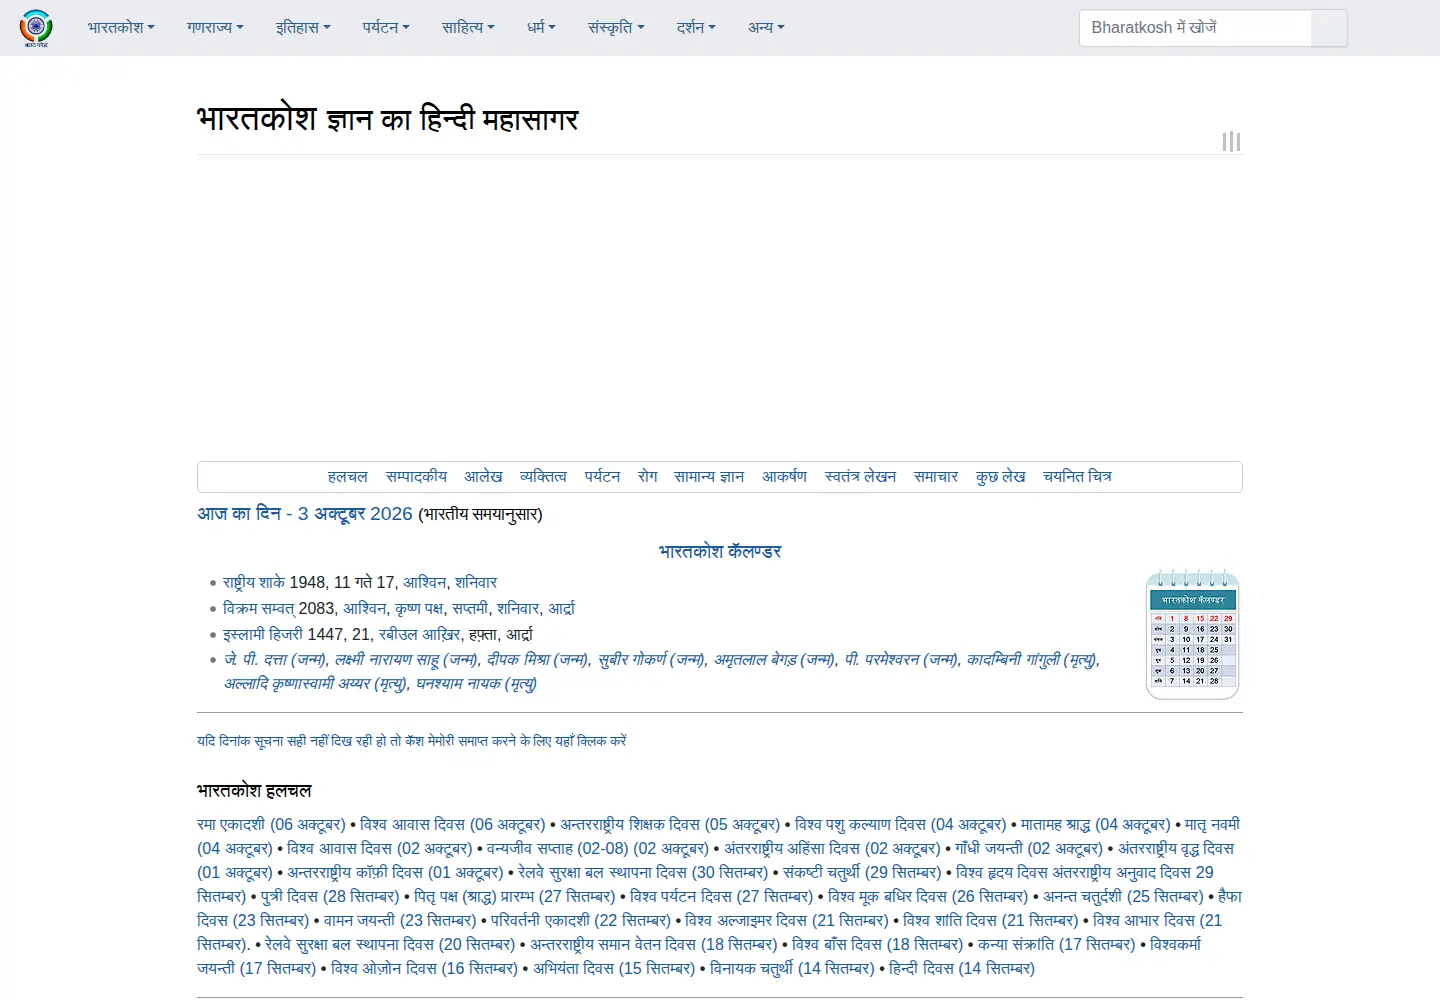The width and height of the screenshot is (1440, 1000).
Task: Expand the गणराज्य dropdown menu
Action: tap(215, 28)
